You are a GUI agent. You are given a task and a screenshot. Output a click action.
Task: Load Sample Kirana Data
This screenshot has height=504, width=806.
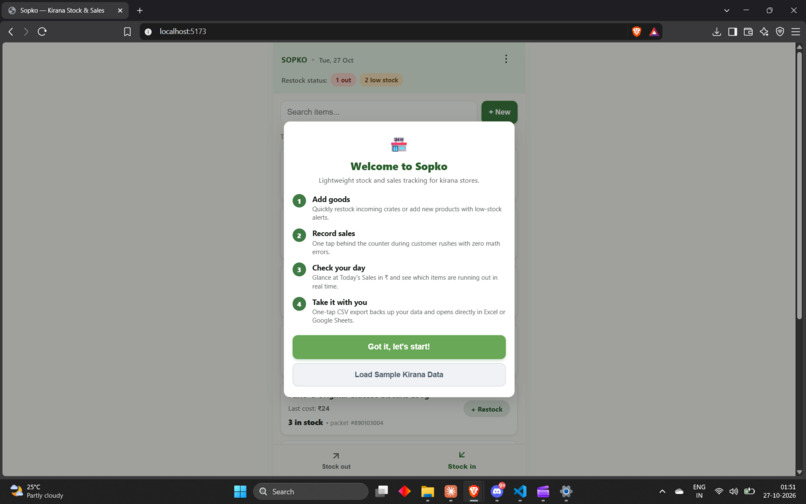coord(399,374)
